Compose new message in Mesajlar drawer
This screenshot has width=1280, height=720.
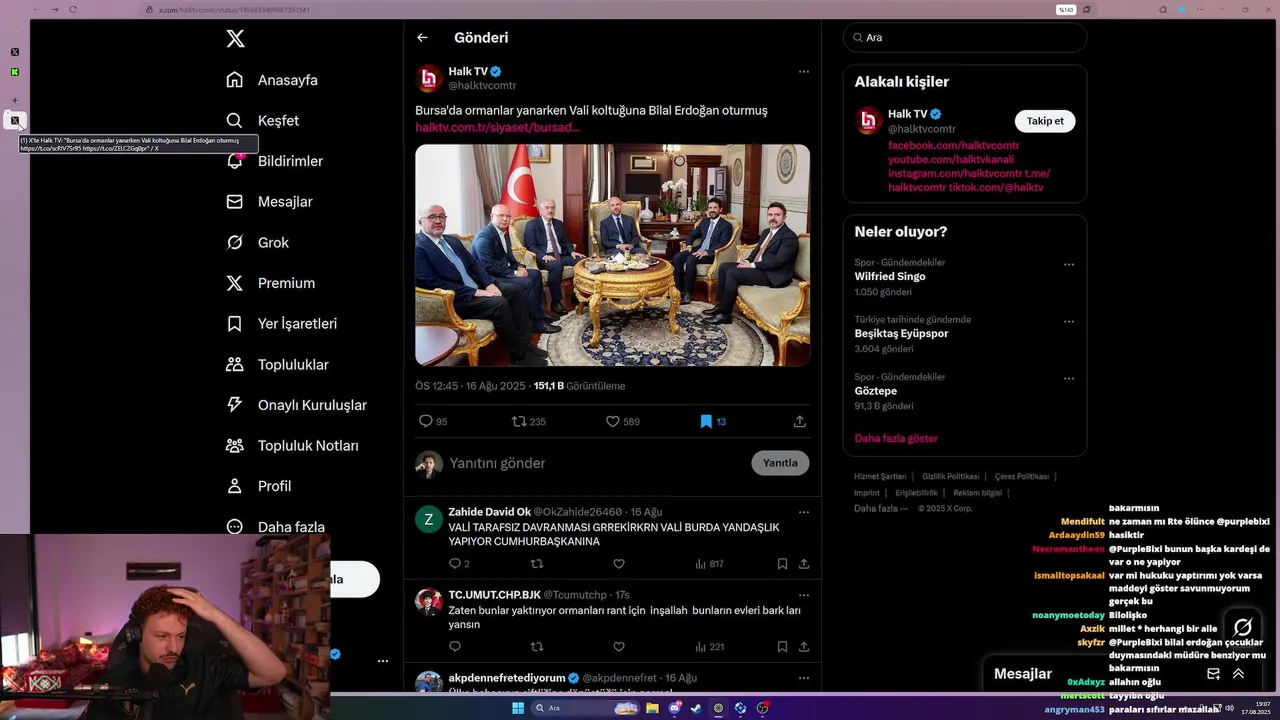[x=1213, y=674]
